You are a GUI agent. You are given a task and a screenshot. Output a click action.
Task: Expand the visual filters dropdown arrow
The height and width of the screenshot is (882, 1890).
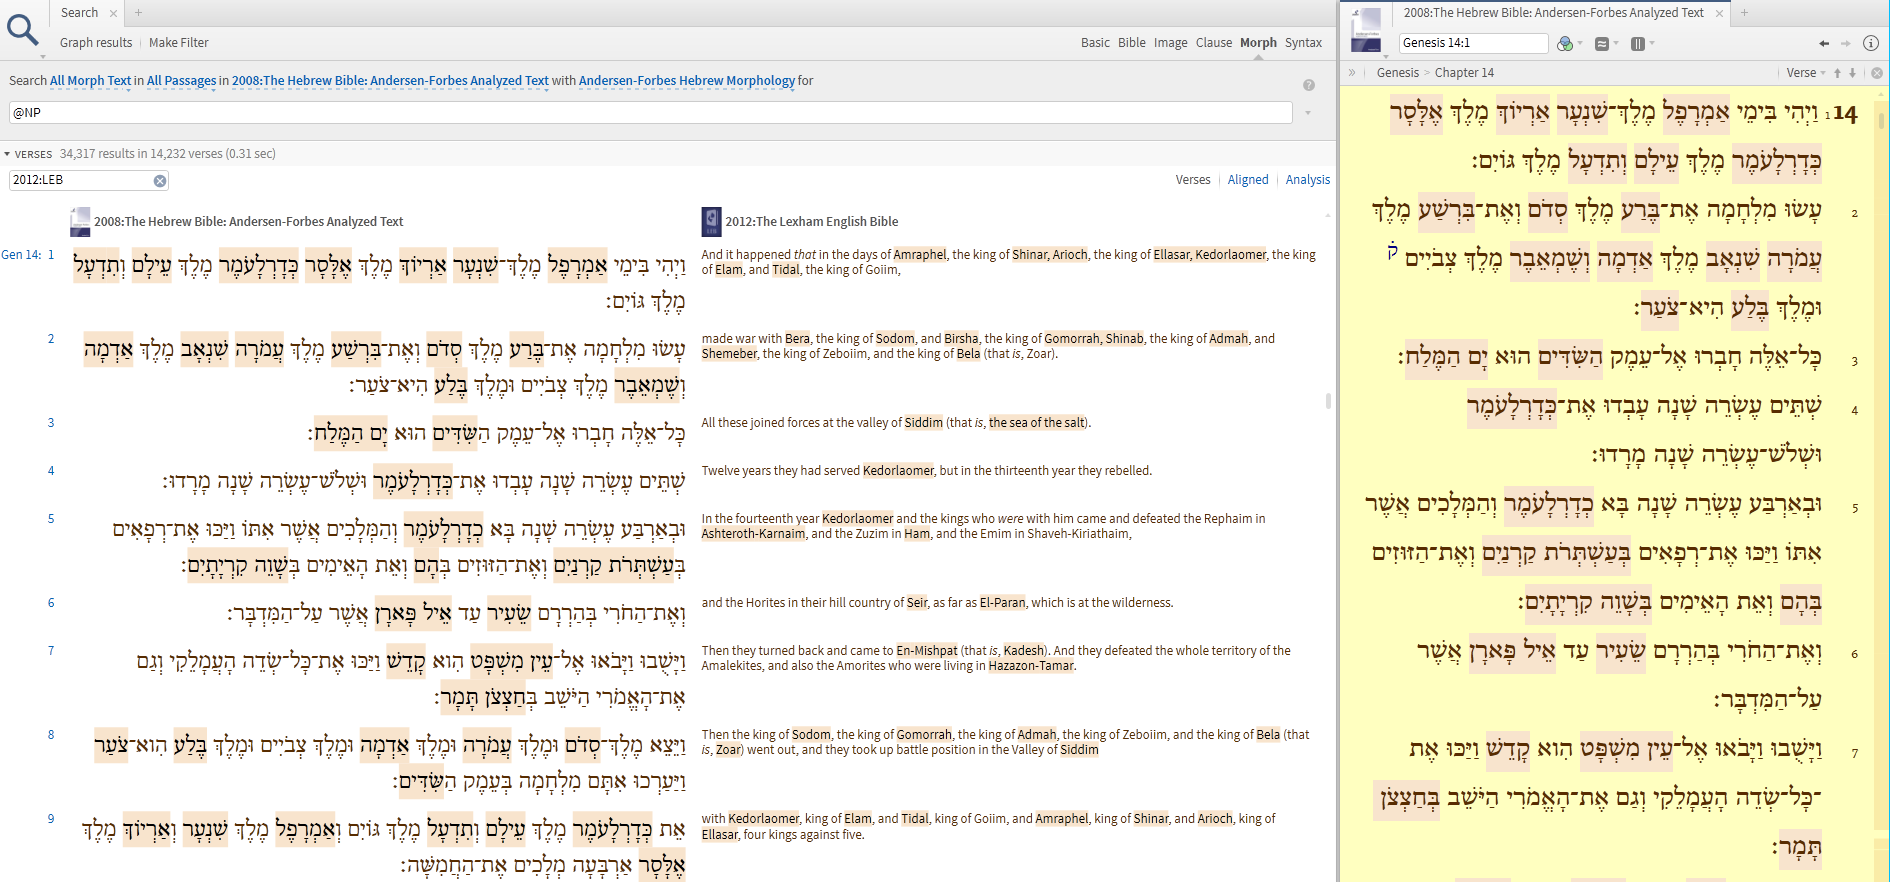pos(1580,43)
